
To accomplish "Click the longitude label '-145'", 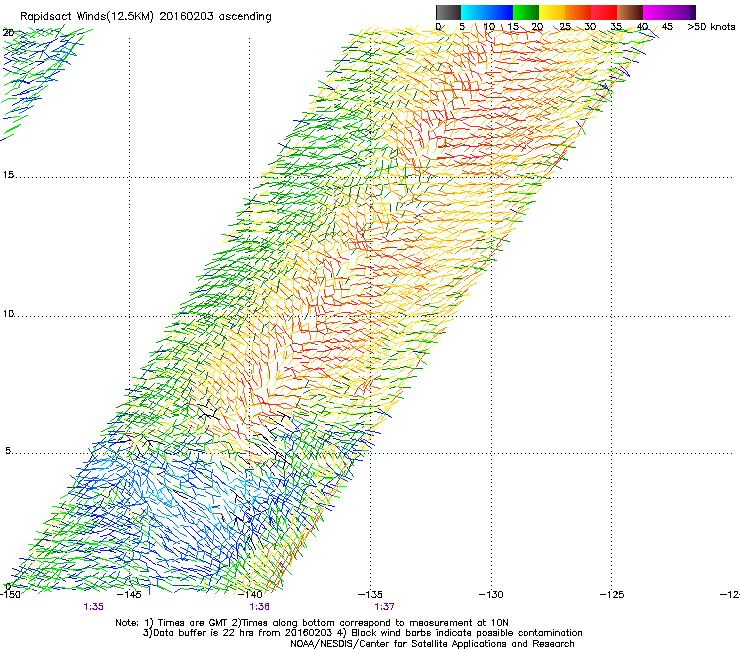I will pos(129,594).
